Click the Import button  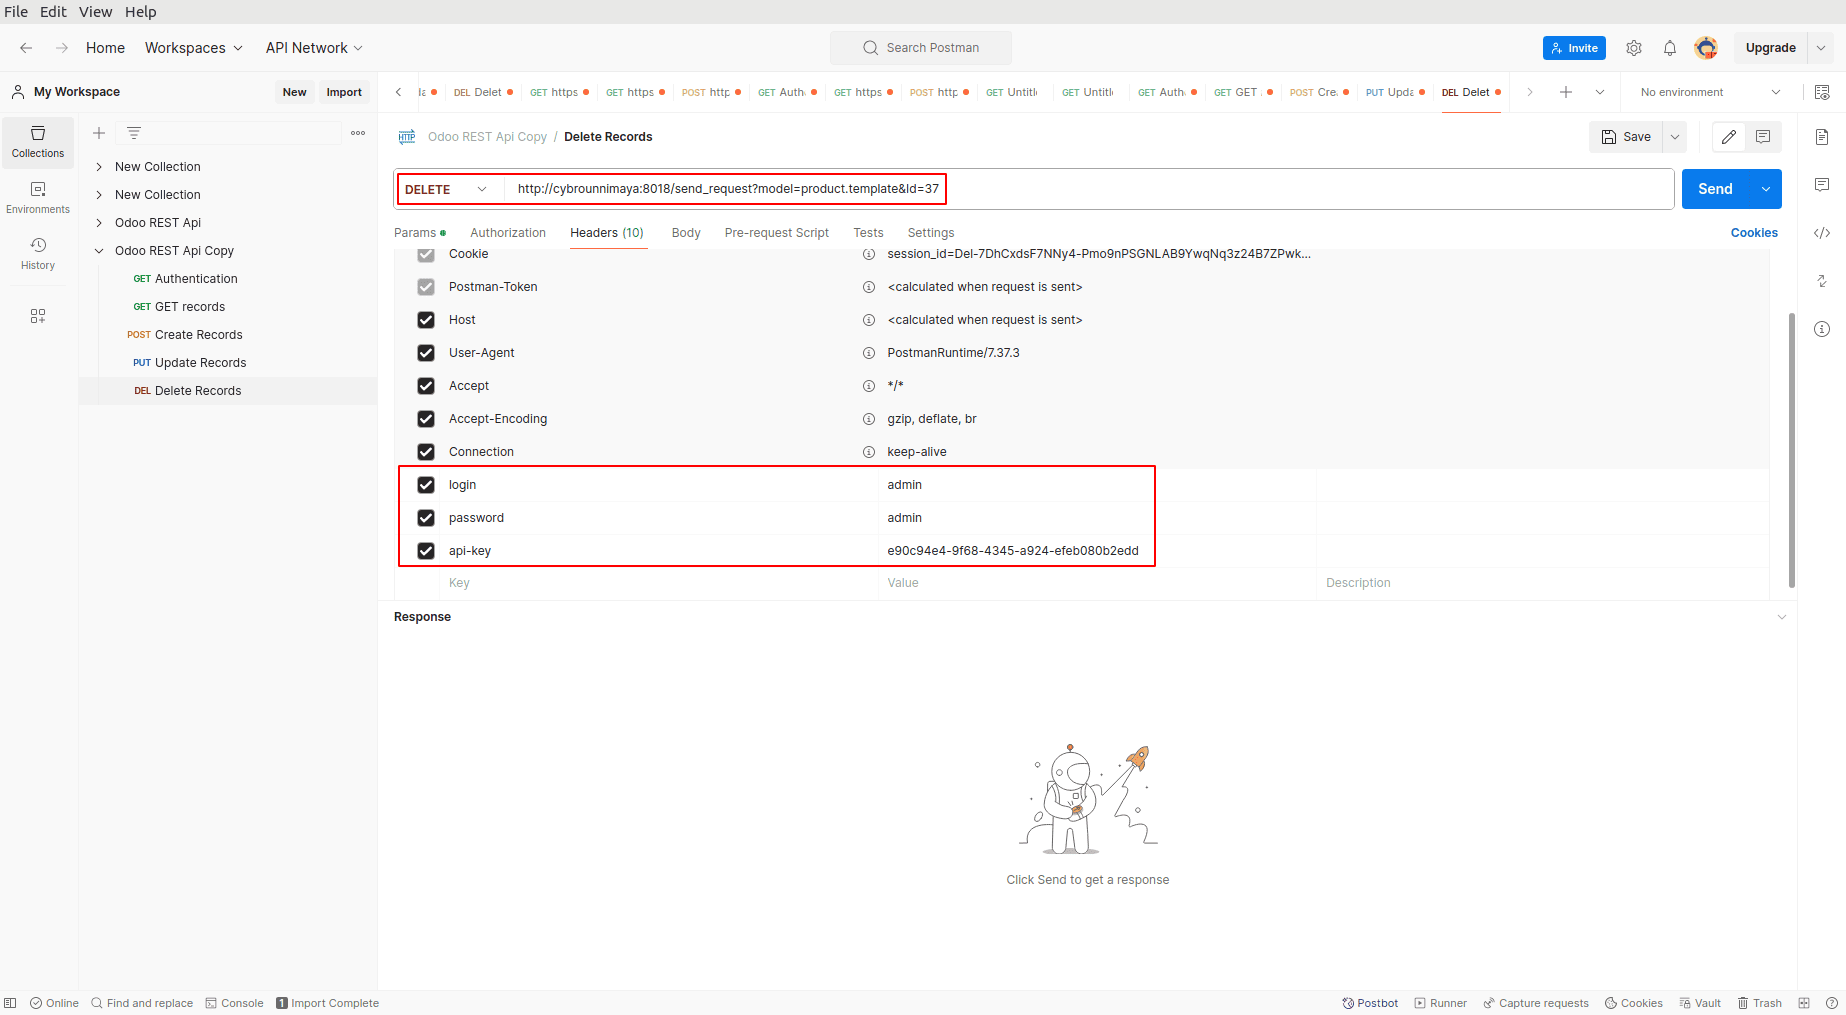[x=344, y=92]
